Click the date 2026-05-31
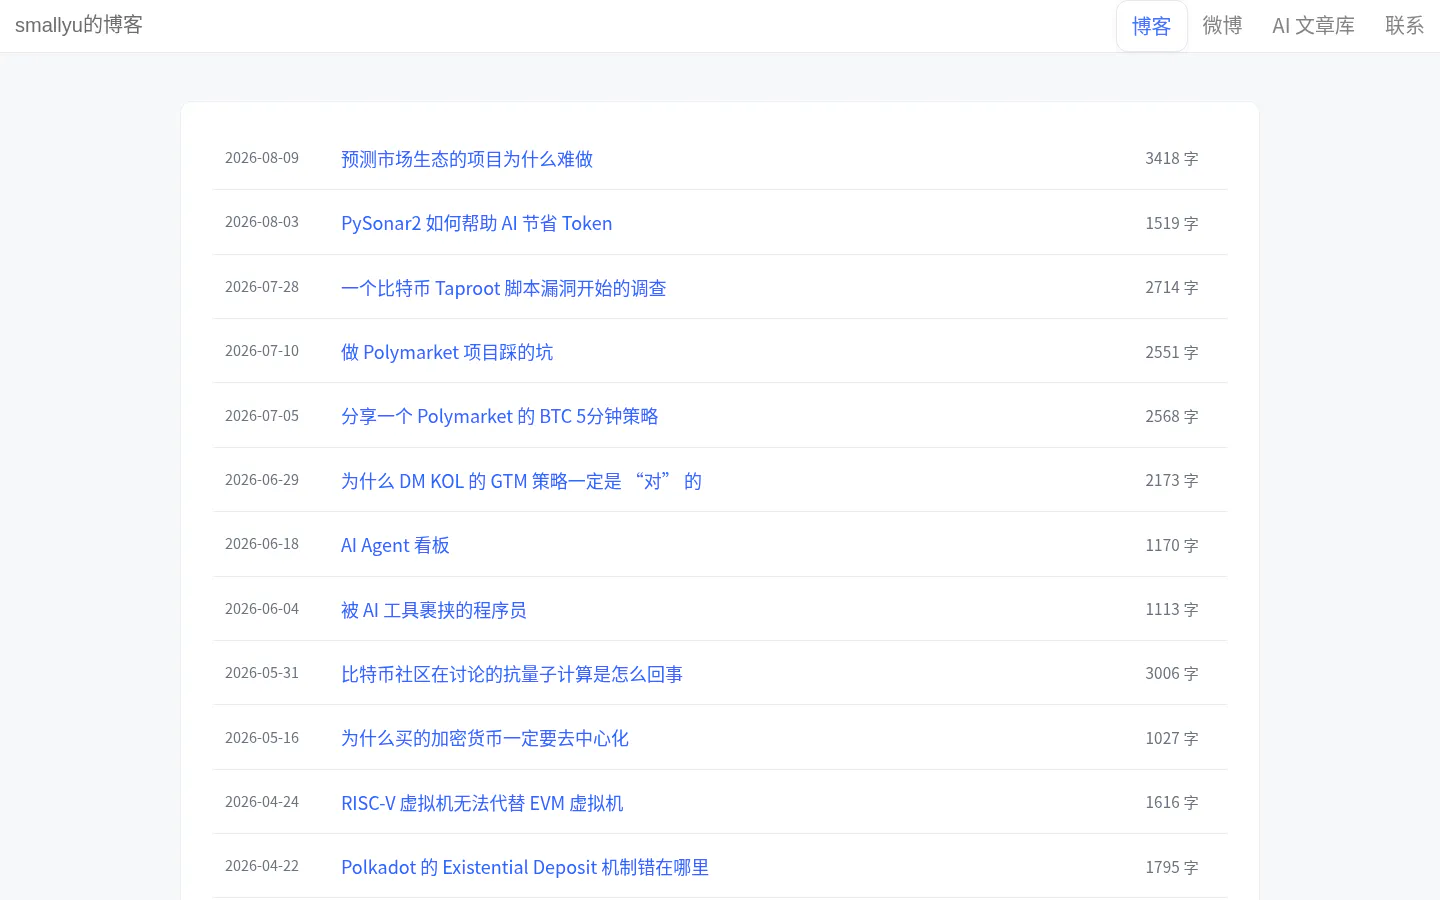Screen dimensions: 1440x900 point(262,673)
